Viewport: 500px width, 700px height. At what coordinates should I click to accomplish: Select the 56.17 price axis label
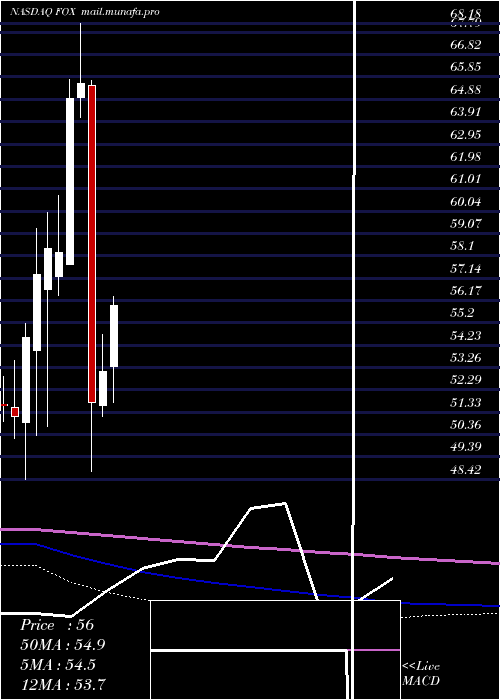pos(466,291)
